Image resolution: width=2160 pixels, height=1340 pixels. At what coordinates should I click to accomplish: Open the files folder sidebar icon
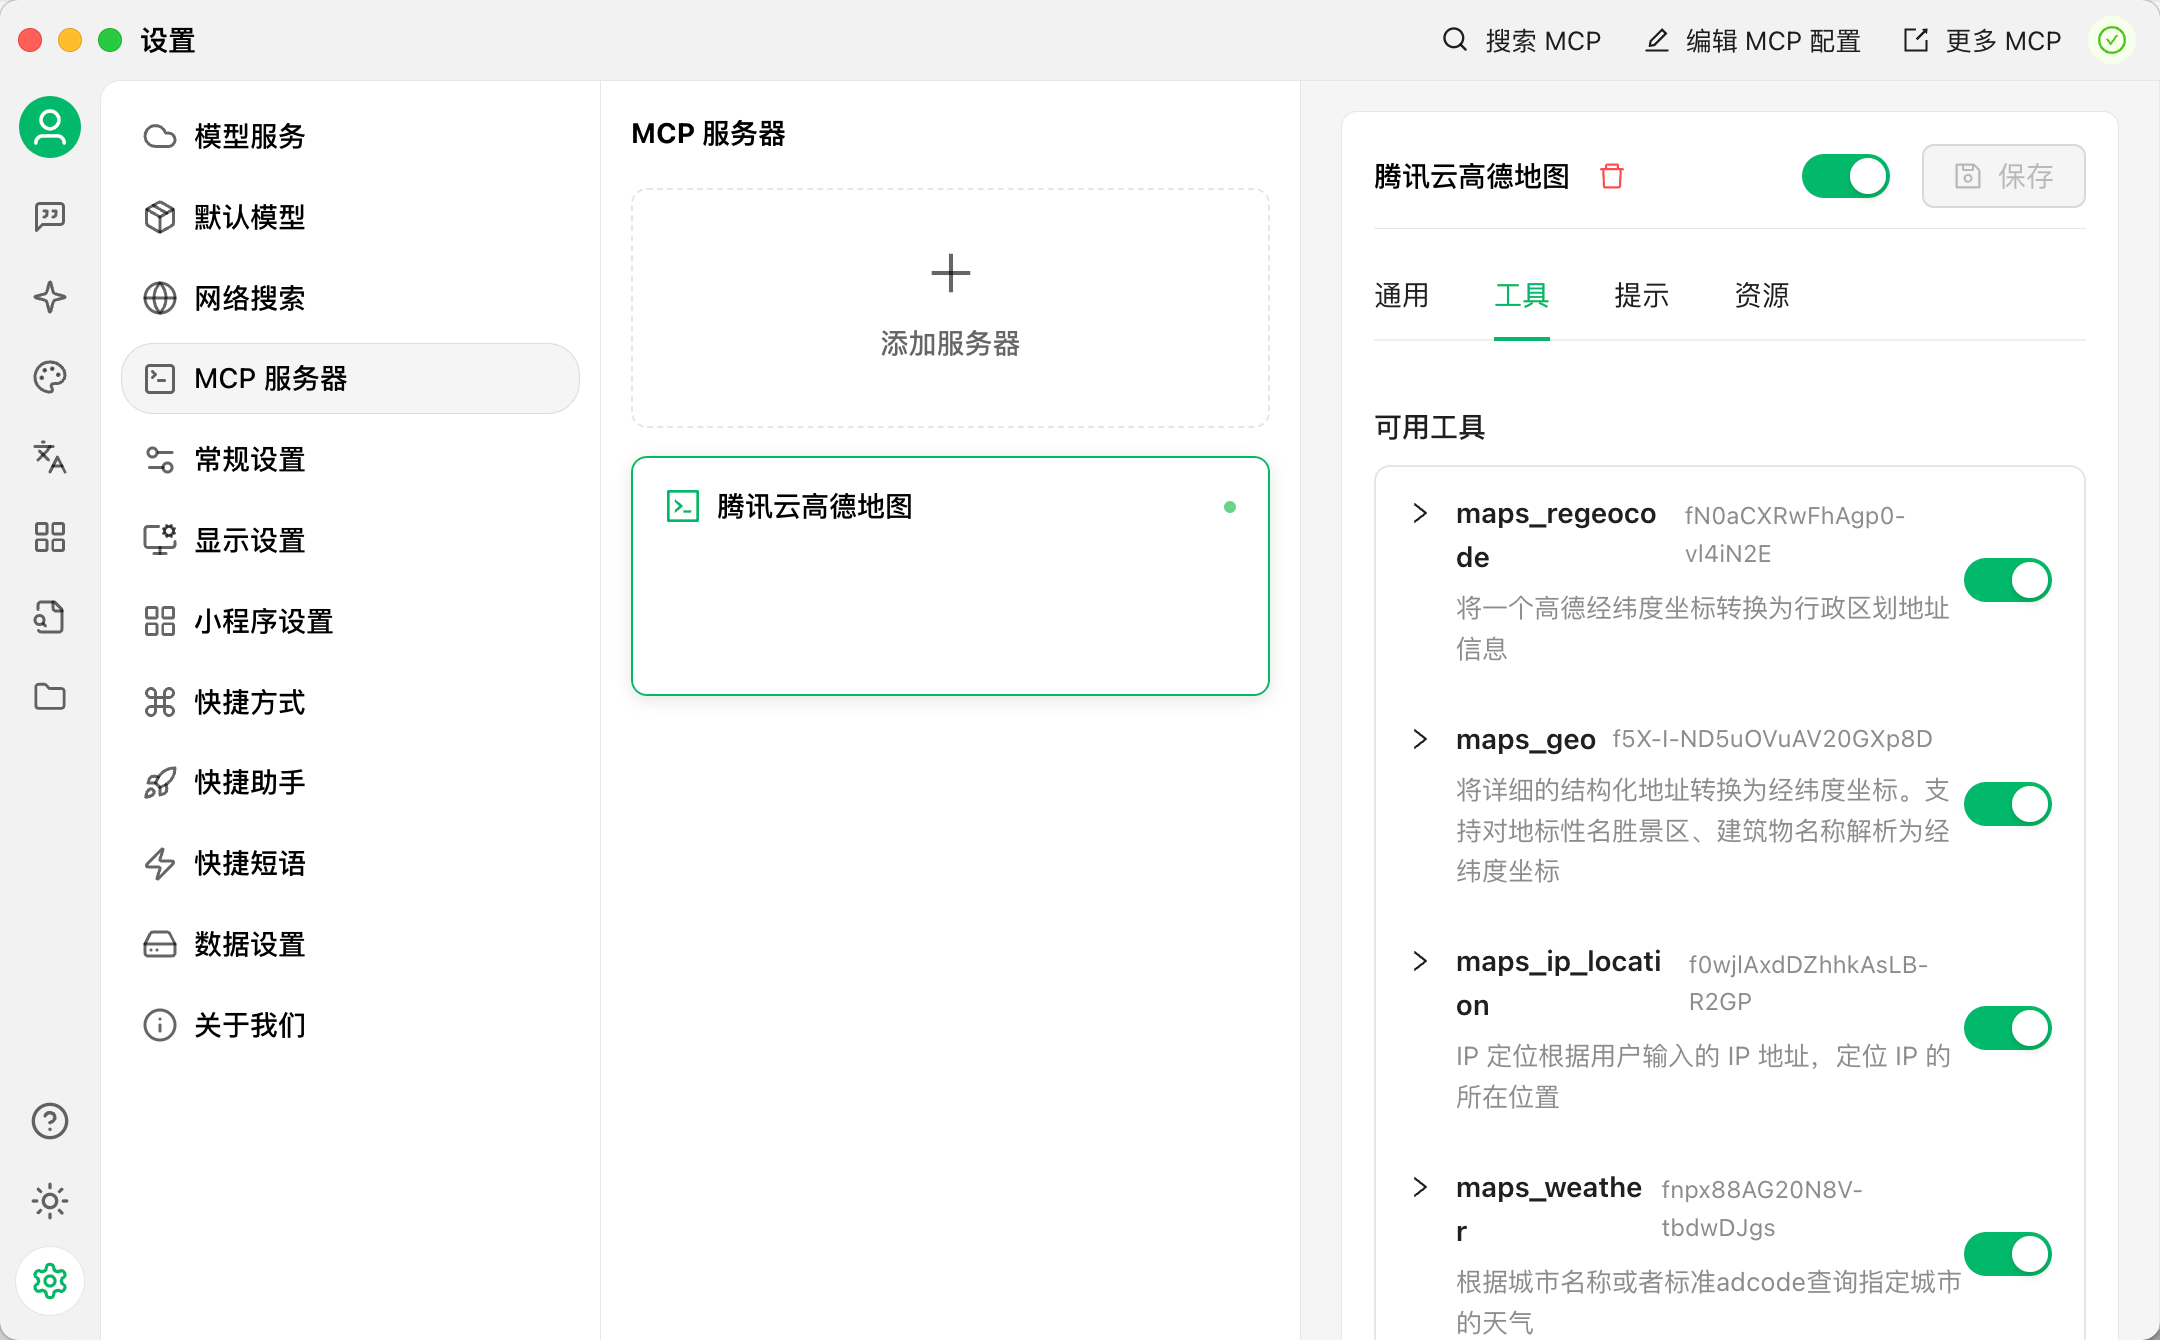point(50,697)
